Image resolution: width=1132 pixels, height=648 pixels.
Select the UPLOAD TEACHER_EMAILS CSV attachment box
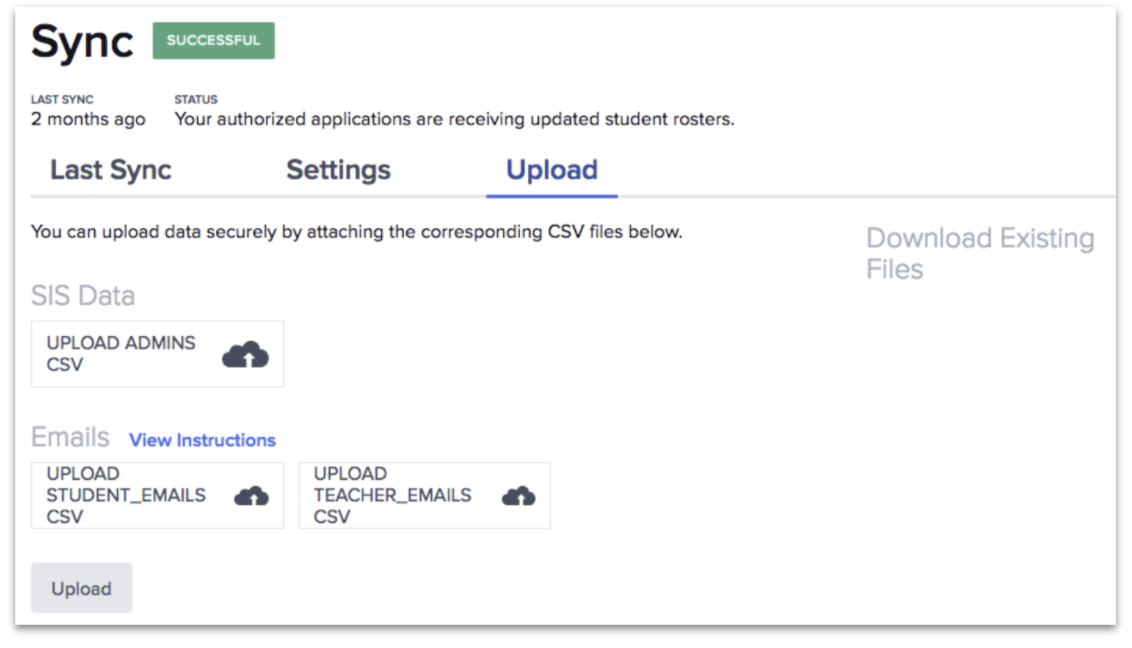(425, 496)
